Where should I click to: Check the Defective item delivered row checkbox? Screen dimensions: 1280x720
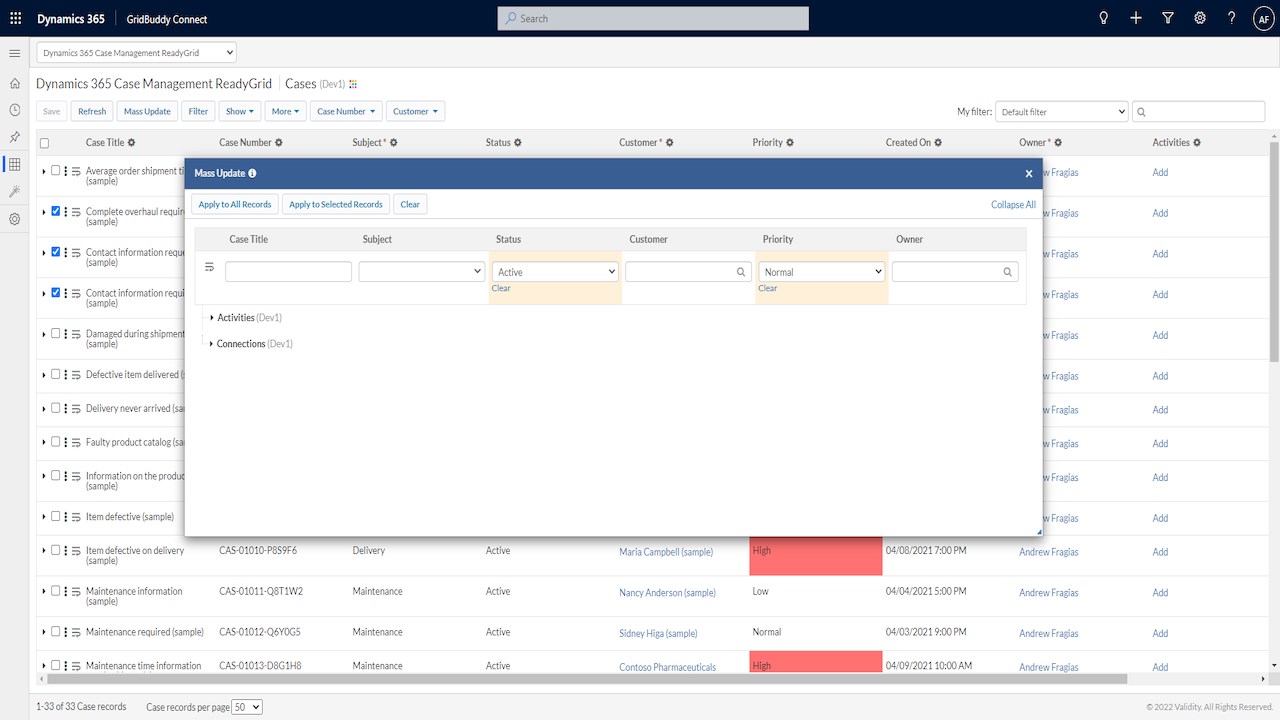tap(56, 374)
